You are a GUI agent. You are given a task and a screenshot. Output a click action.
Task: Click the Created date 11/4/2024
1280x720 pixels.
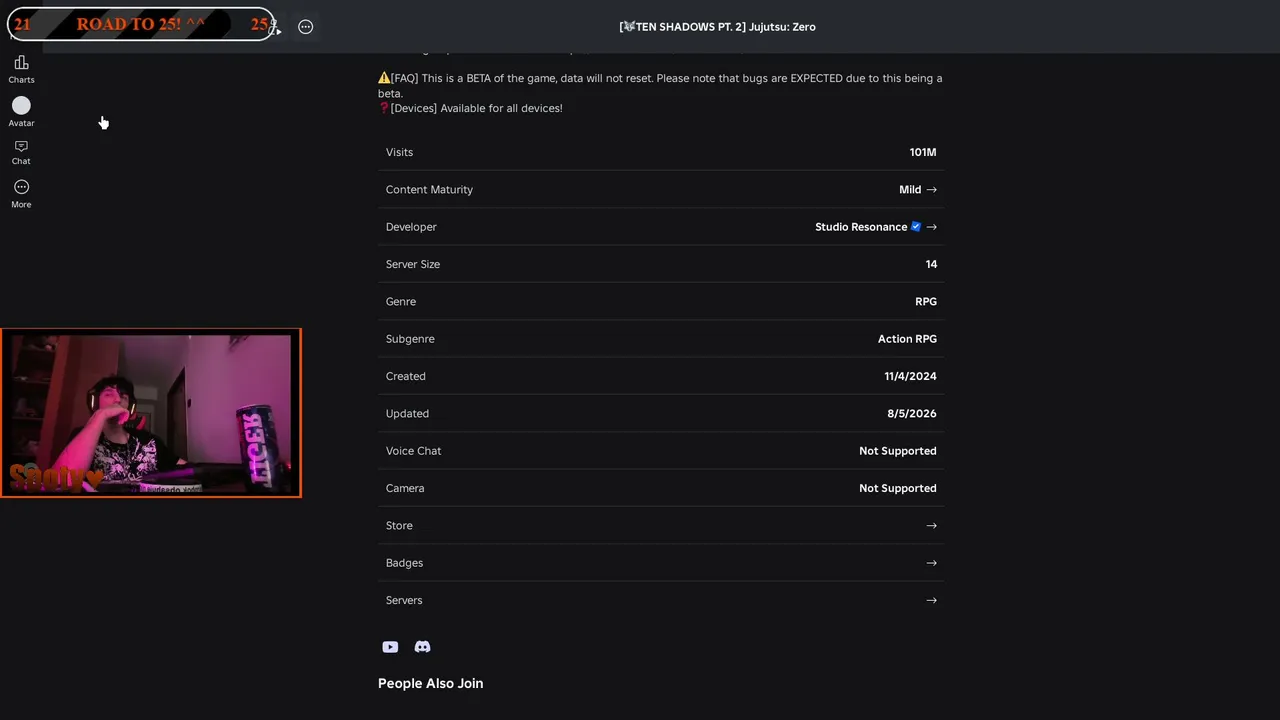coord(910,376)
